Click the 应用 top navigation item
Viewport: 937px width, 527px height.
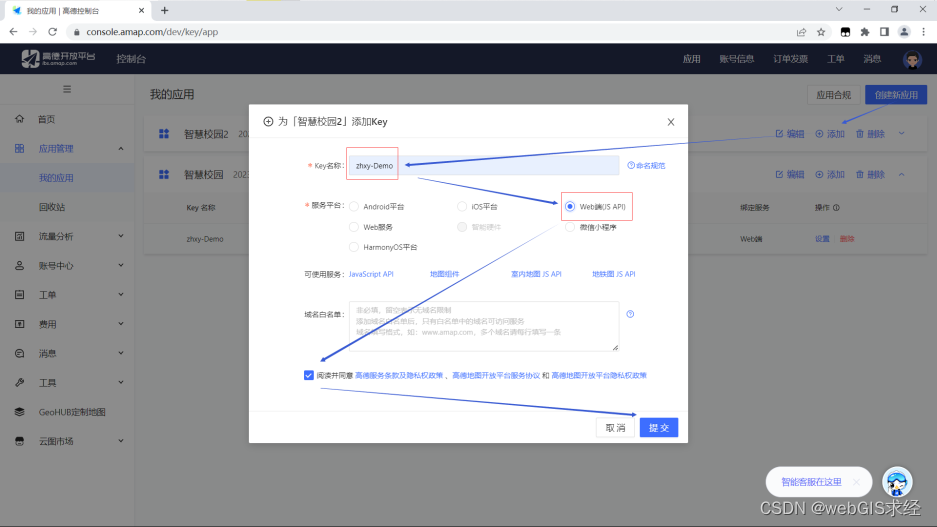(x=691, y=59)
